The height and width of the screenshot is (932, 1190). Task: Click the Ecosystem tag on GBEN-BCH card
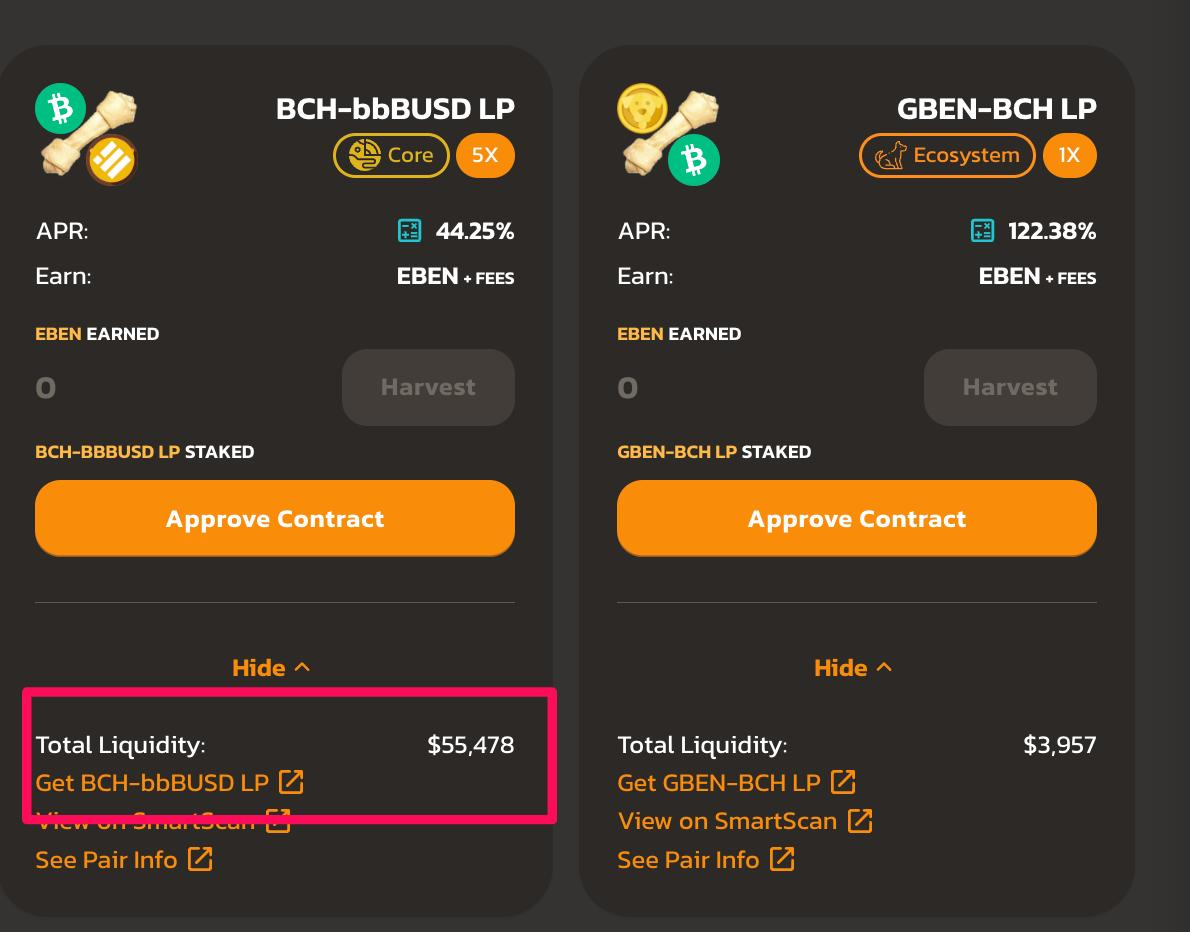pyautogui.click(x=947, y=156)
